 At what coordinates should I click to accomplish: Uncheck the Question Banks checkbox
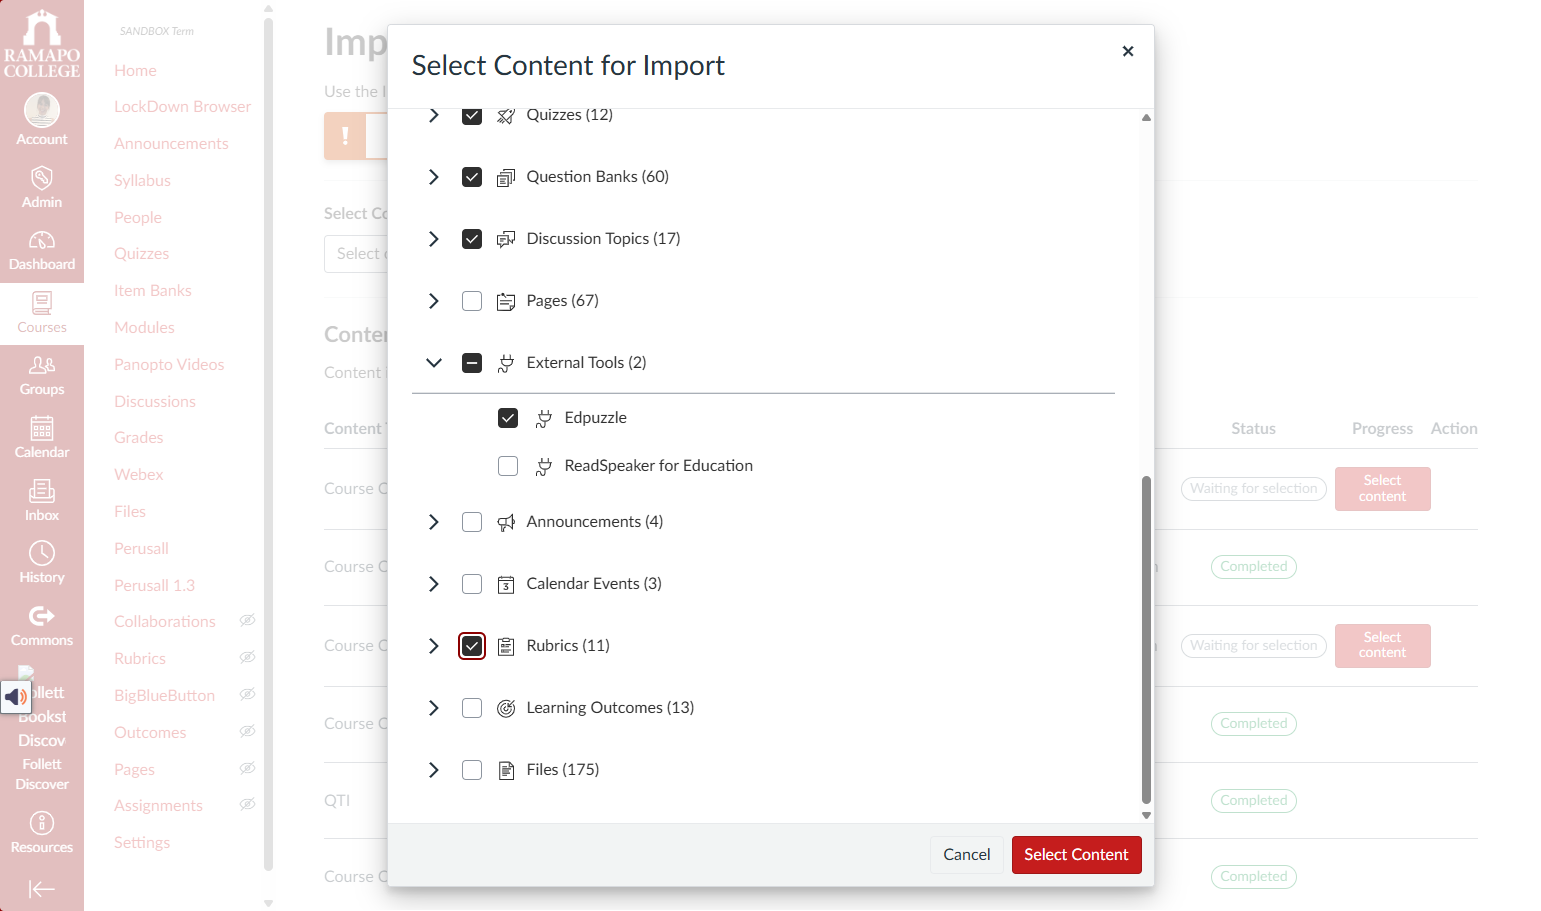[x=472, y=177]
